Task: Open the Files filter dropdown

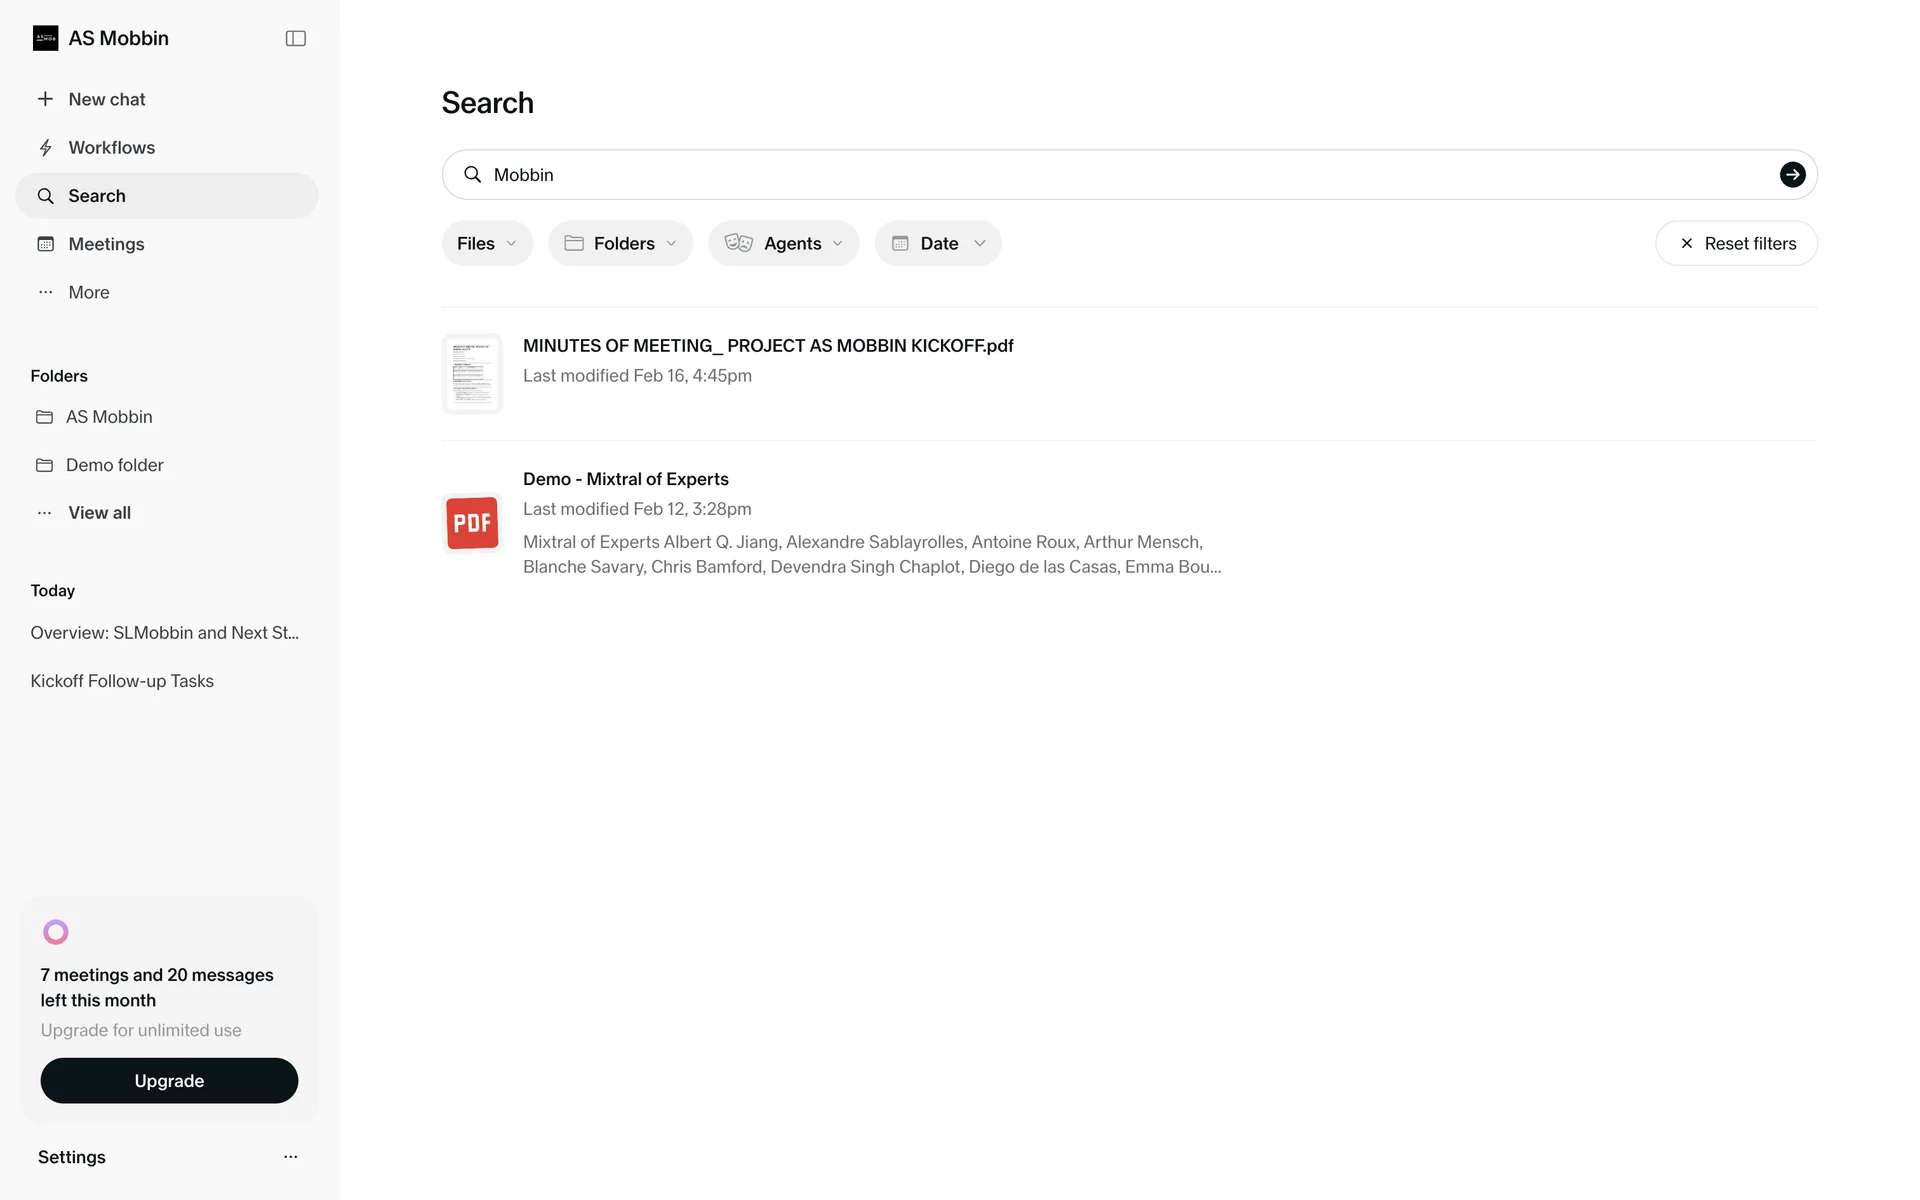Action: [x=487, y=243]
